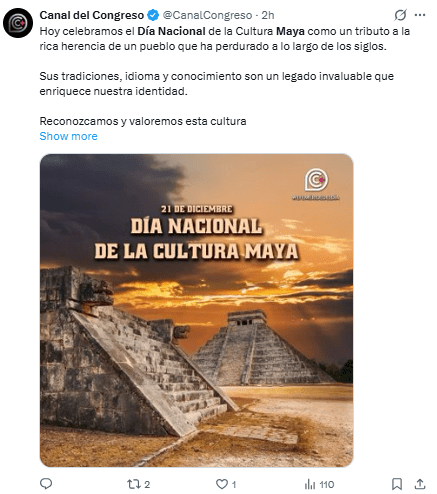Viewport: 437px width, 494px height.
Task: Open Canal del Congreso profile avatar
Action: point(18,23)
